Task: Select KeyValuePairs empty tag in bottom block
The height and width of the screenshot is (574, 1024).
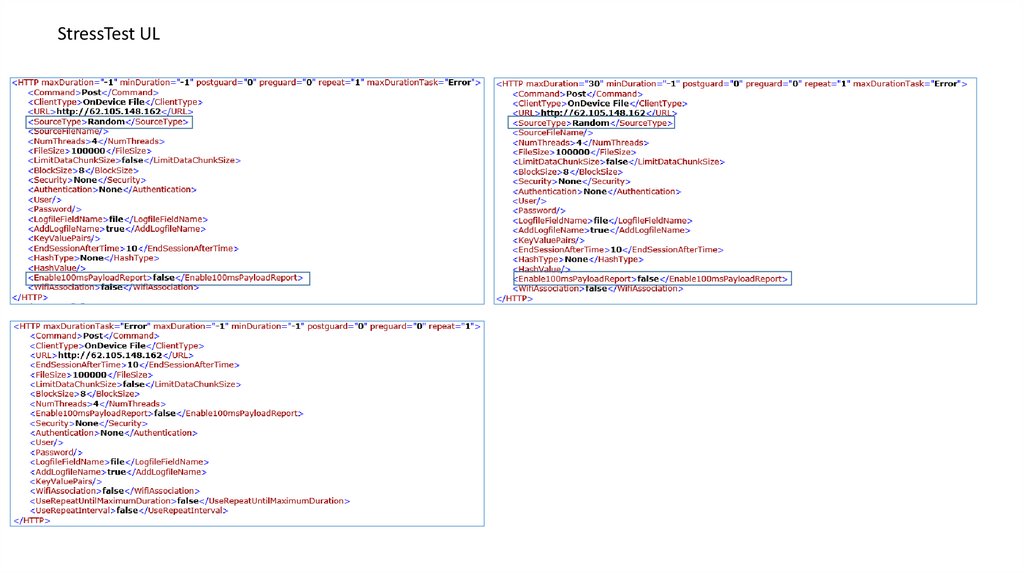Action: click(x=66, y=481)
